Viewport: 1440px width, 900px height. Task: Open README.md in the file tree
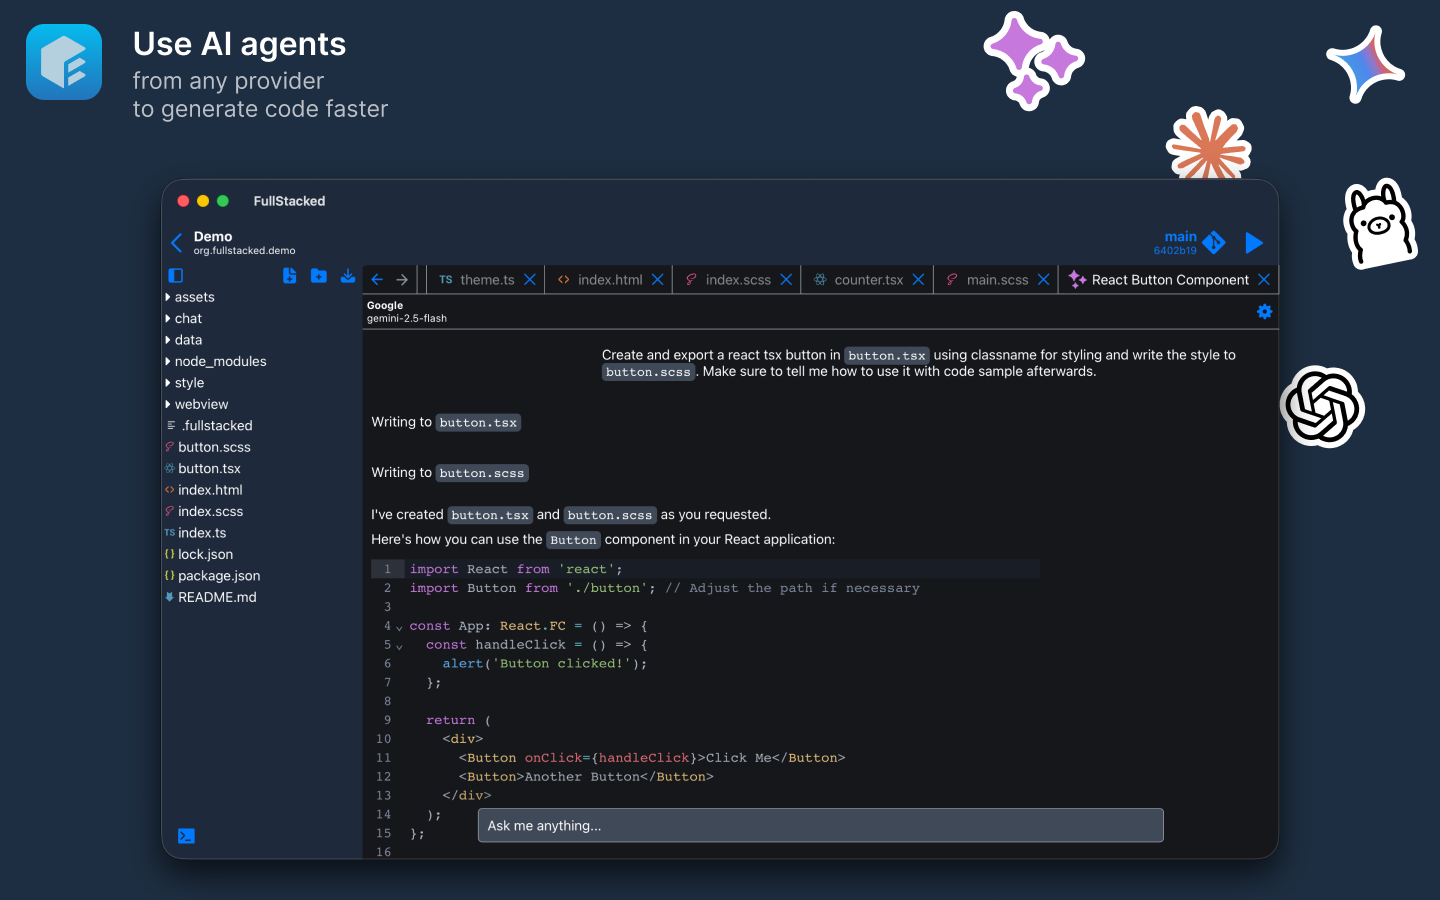pos(211,598)
